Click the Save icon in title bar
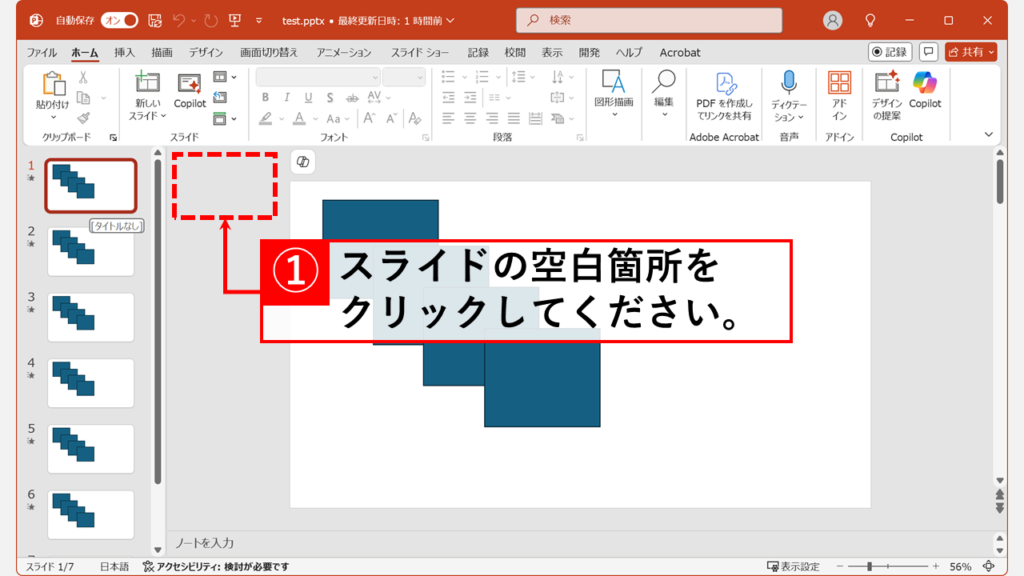Screen dimensions: 1024x576 155,20
